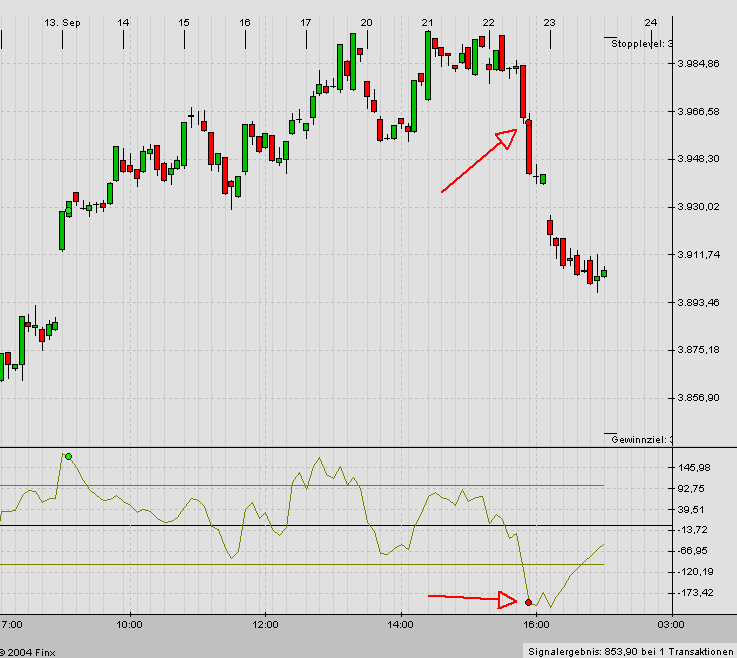Click the 145,98 oscillator scale value

pos(694,468)
